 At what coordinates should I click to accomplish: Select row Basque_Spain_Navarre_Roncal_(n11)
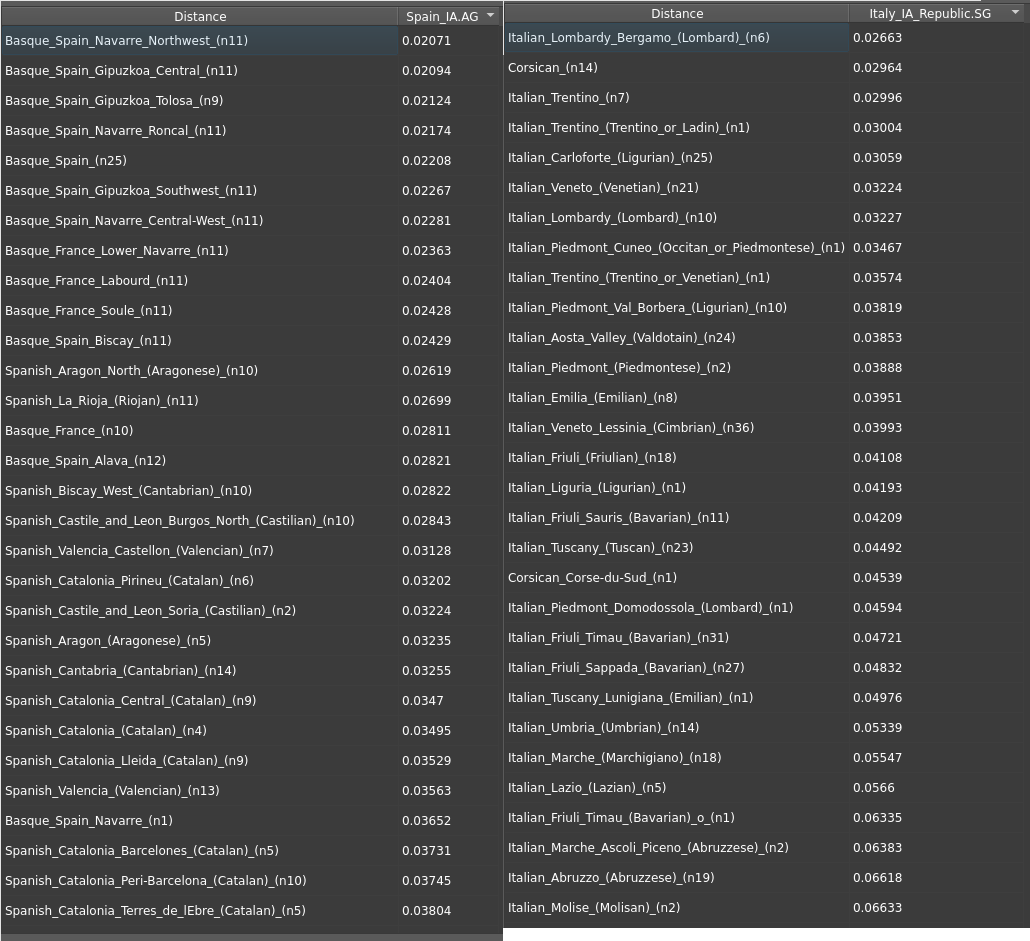[x=252, y=131]
